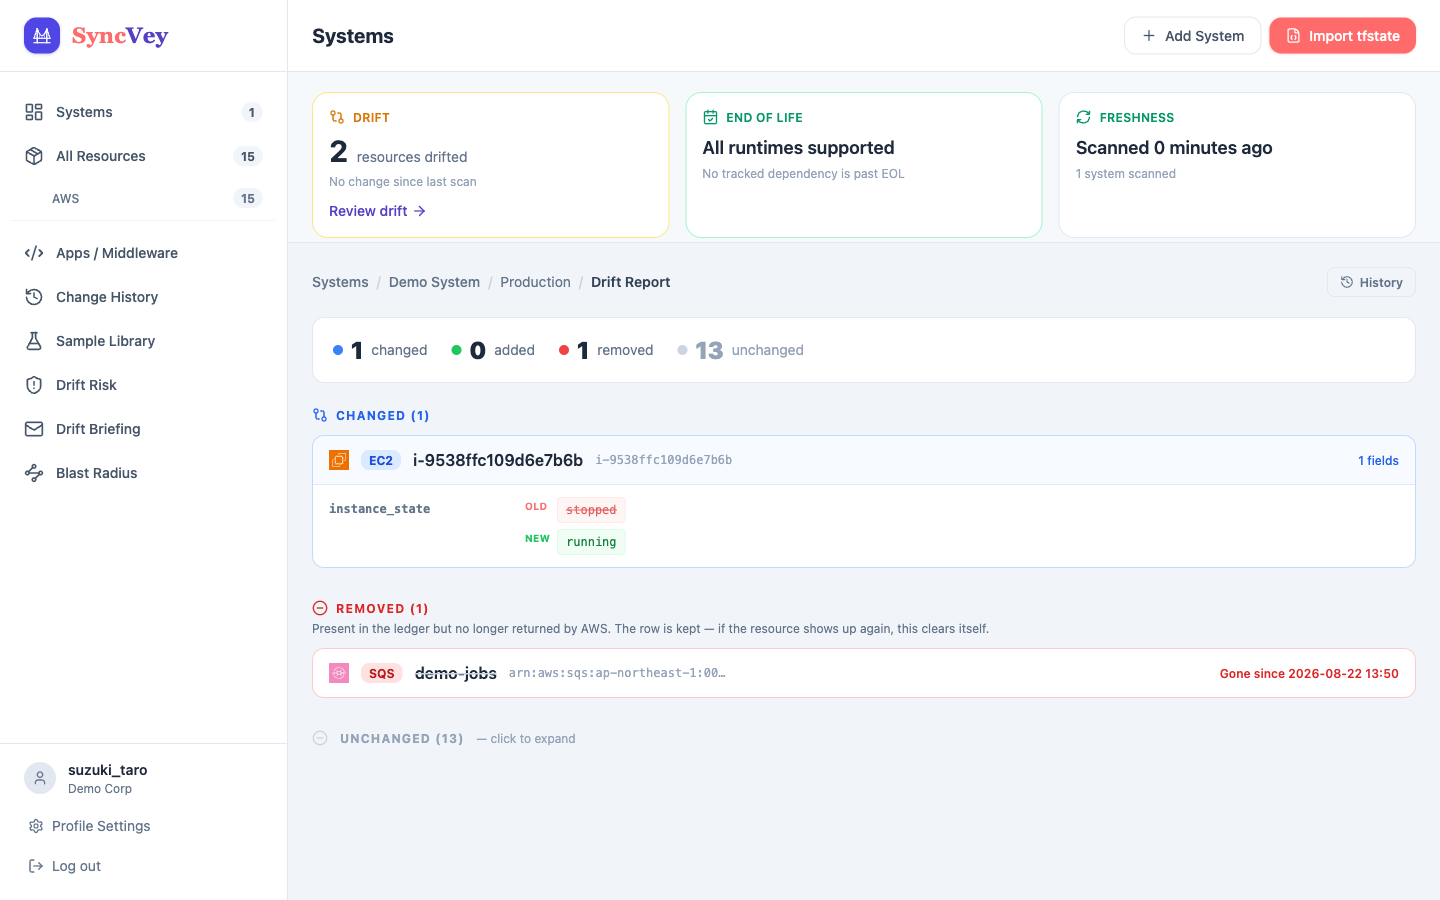This screenshot has height=900, width=1440.
Task: Click the old value 'stopped'
Action: click(591, 510)
